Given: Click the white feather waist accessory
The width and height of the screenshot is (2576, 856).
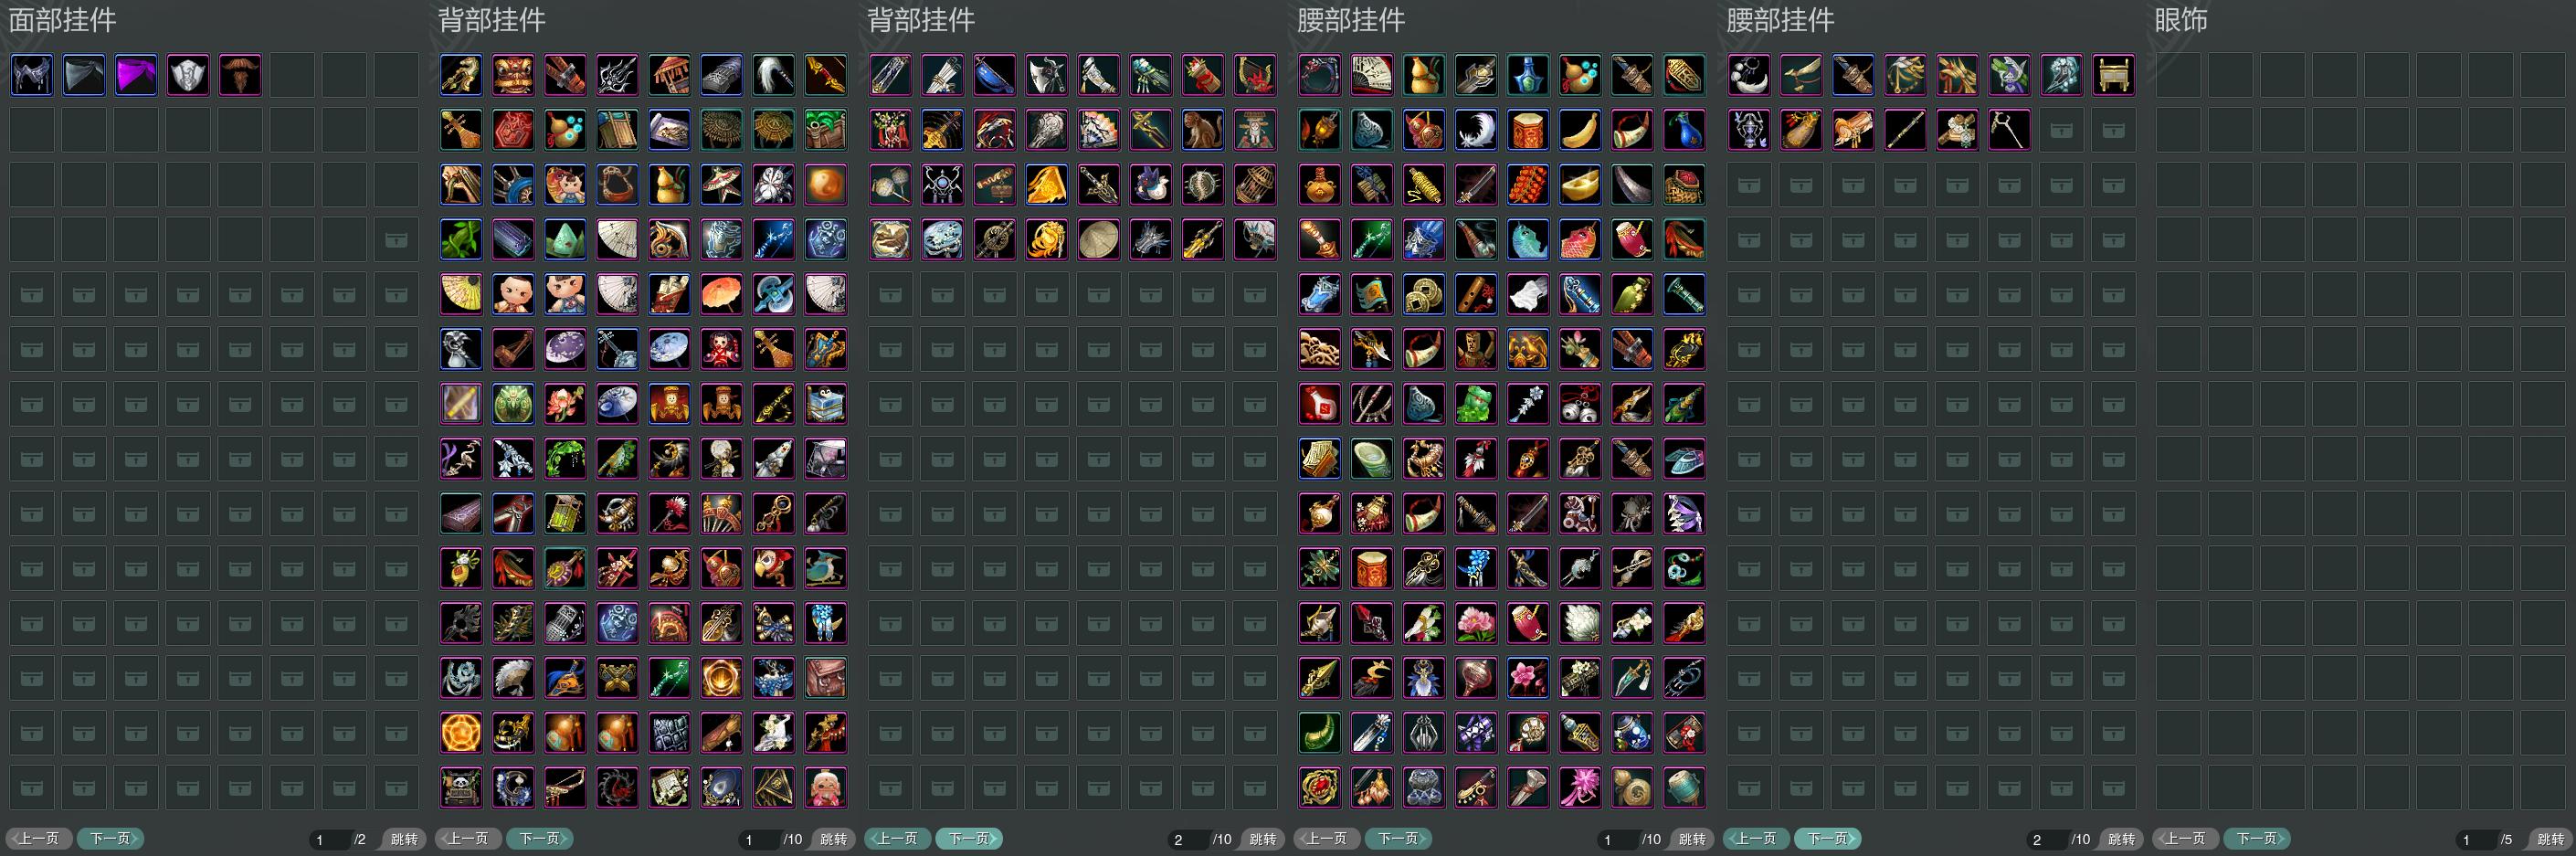Looking at the screenshot, I should (x=1476, y=130).
